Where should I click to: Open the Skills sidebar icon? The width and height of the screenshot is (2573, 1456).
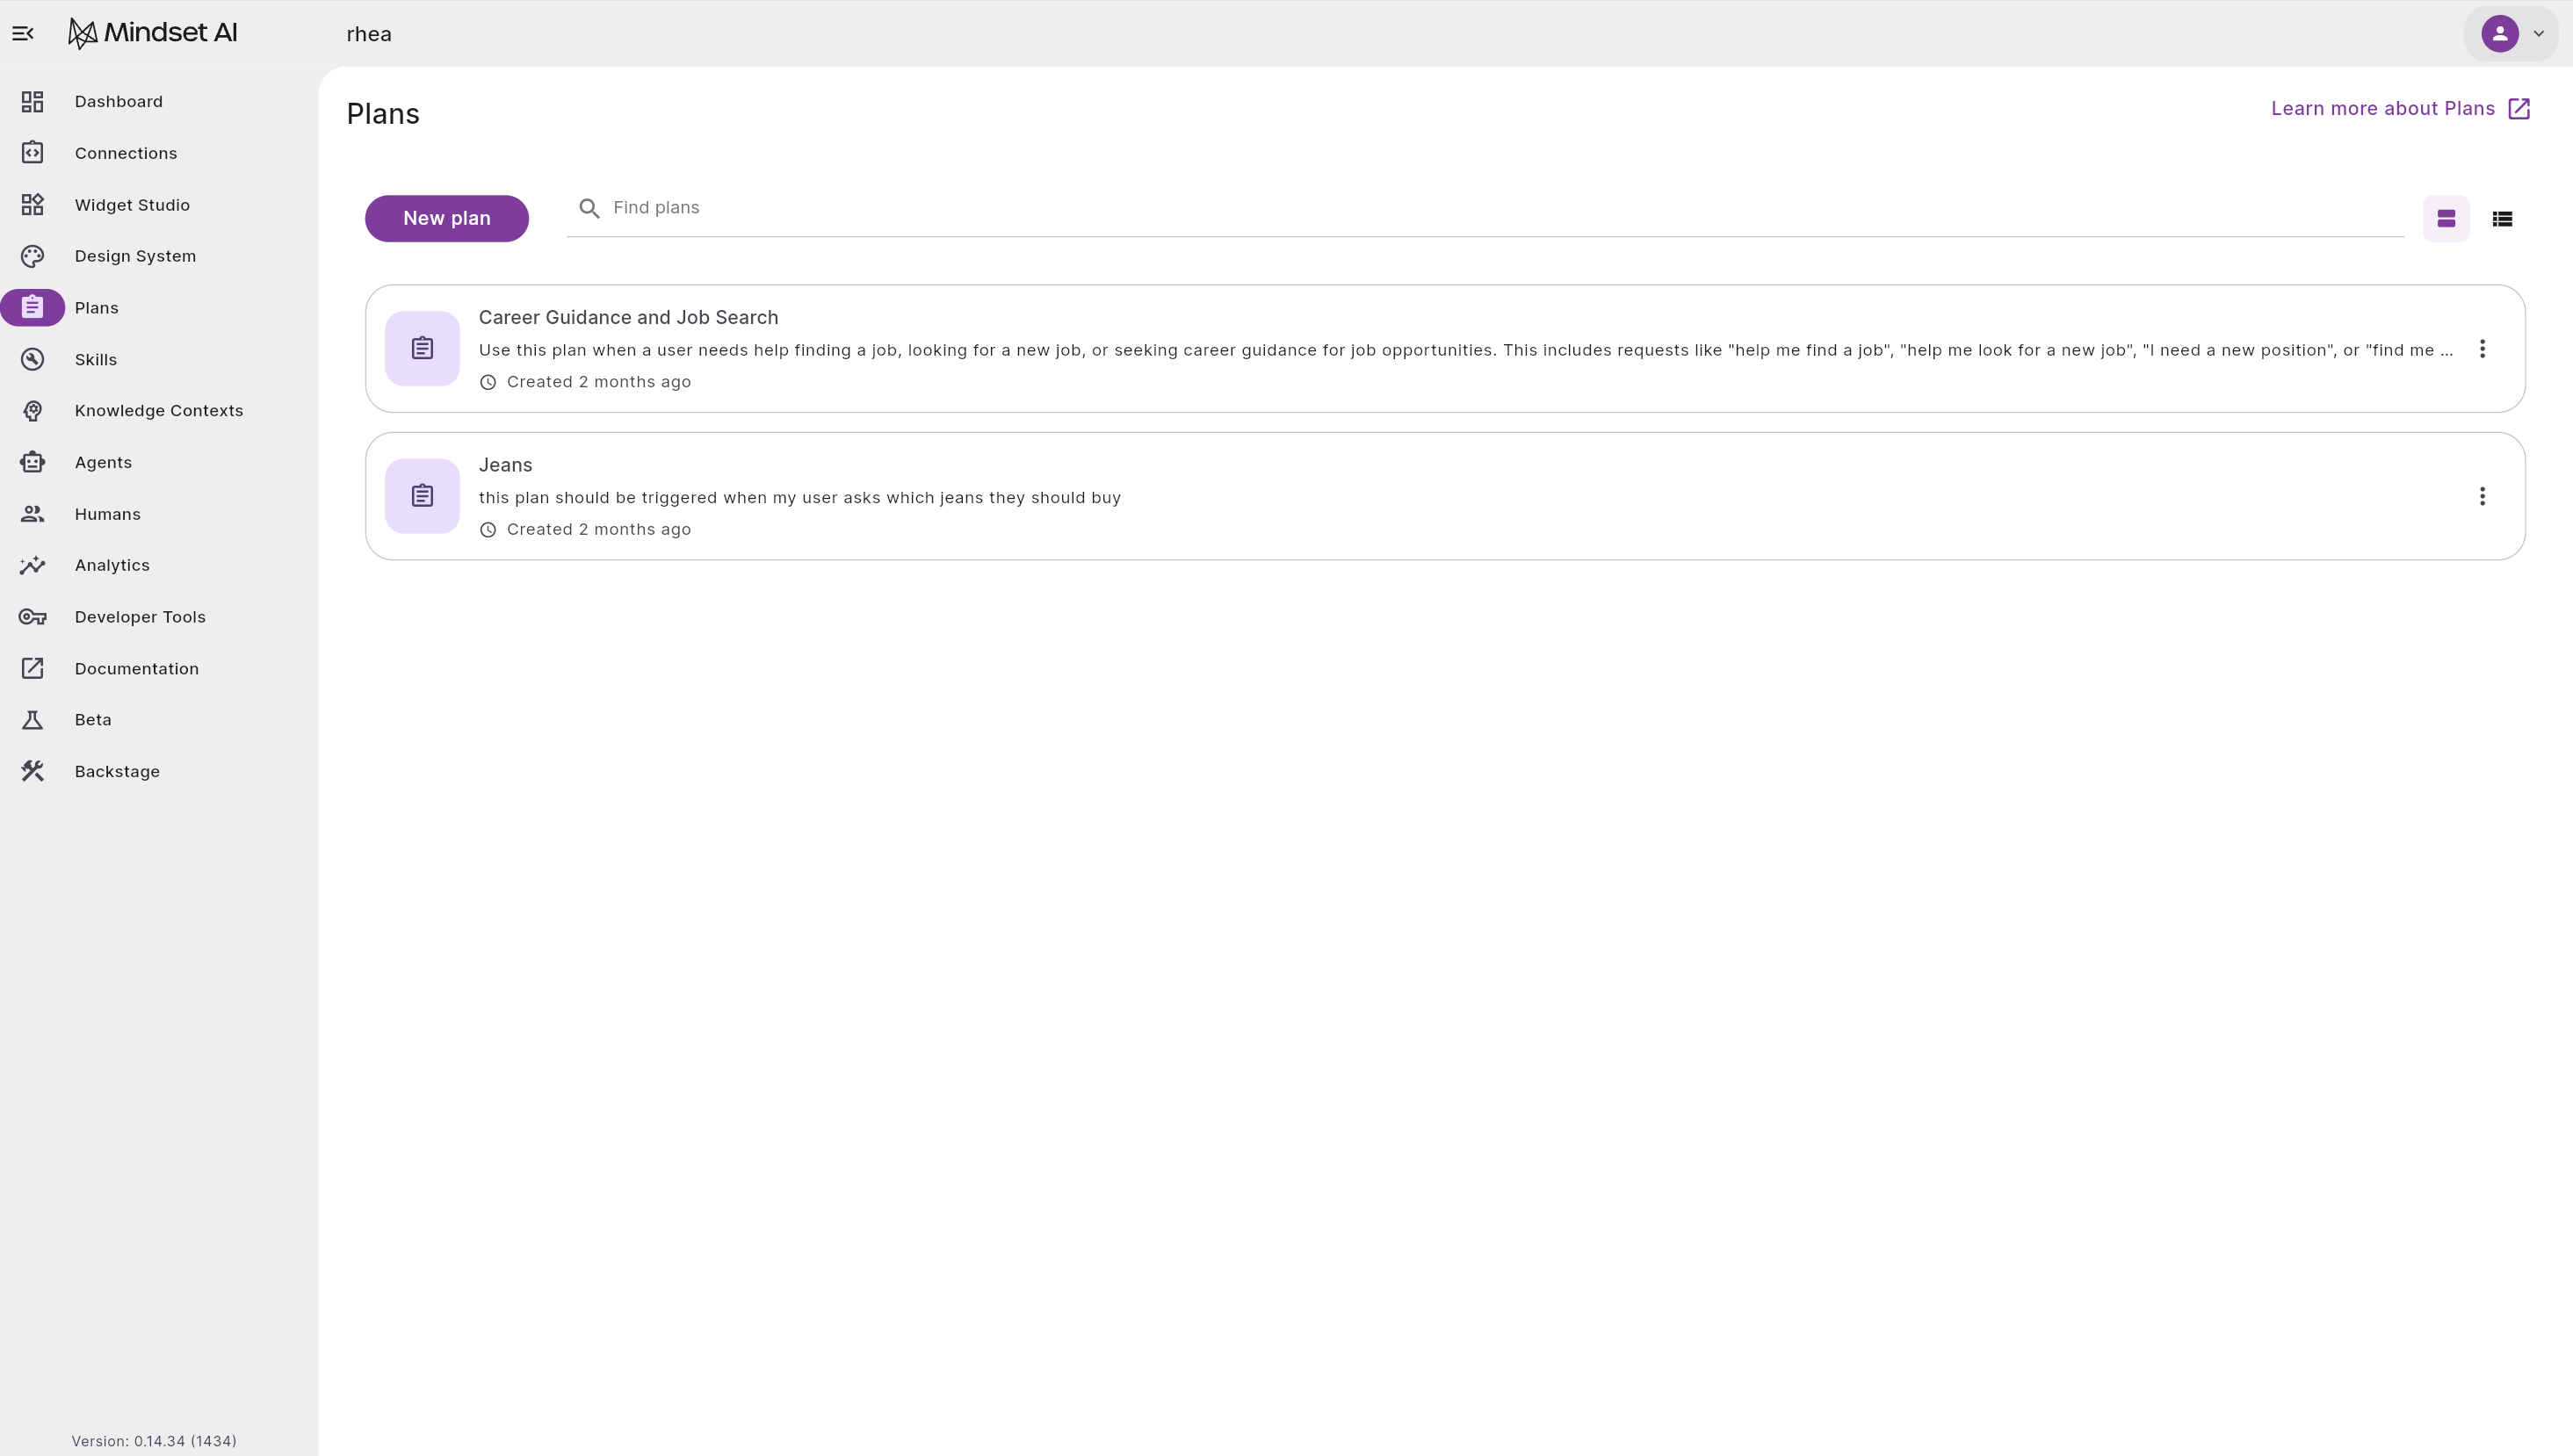pyautogui.click(x=33, y=359)
